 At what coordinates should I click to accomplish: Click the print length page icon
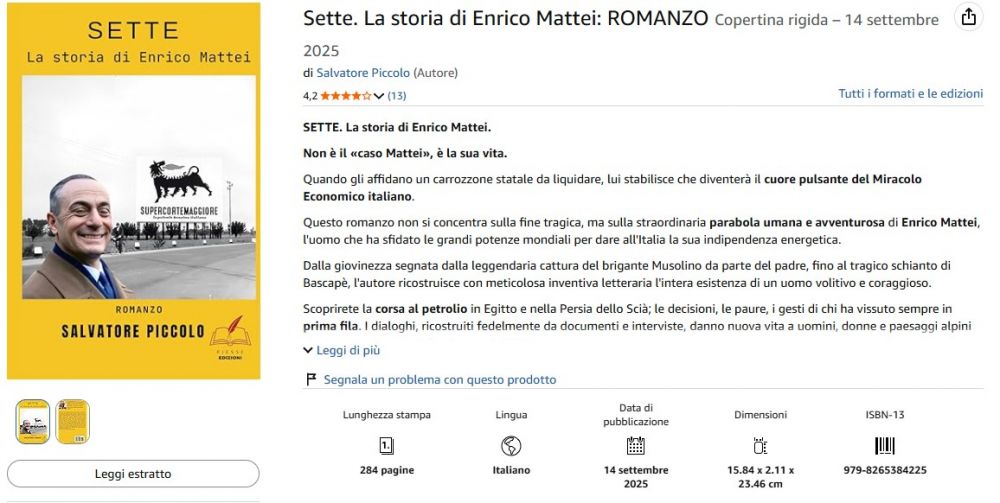click(386, 446)
